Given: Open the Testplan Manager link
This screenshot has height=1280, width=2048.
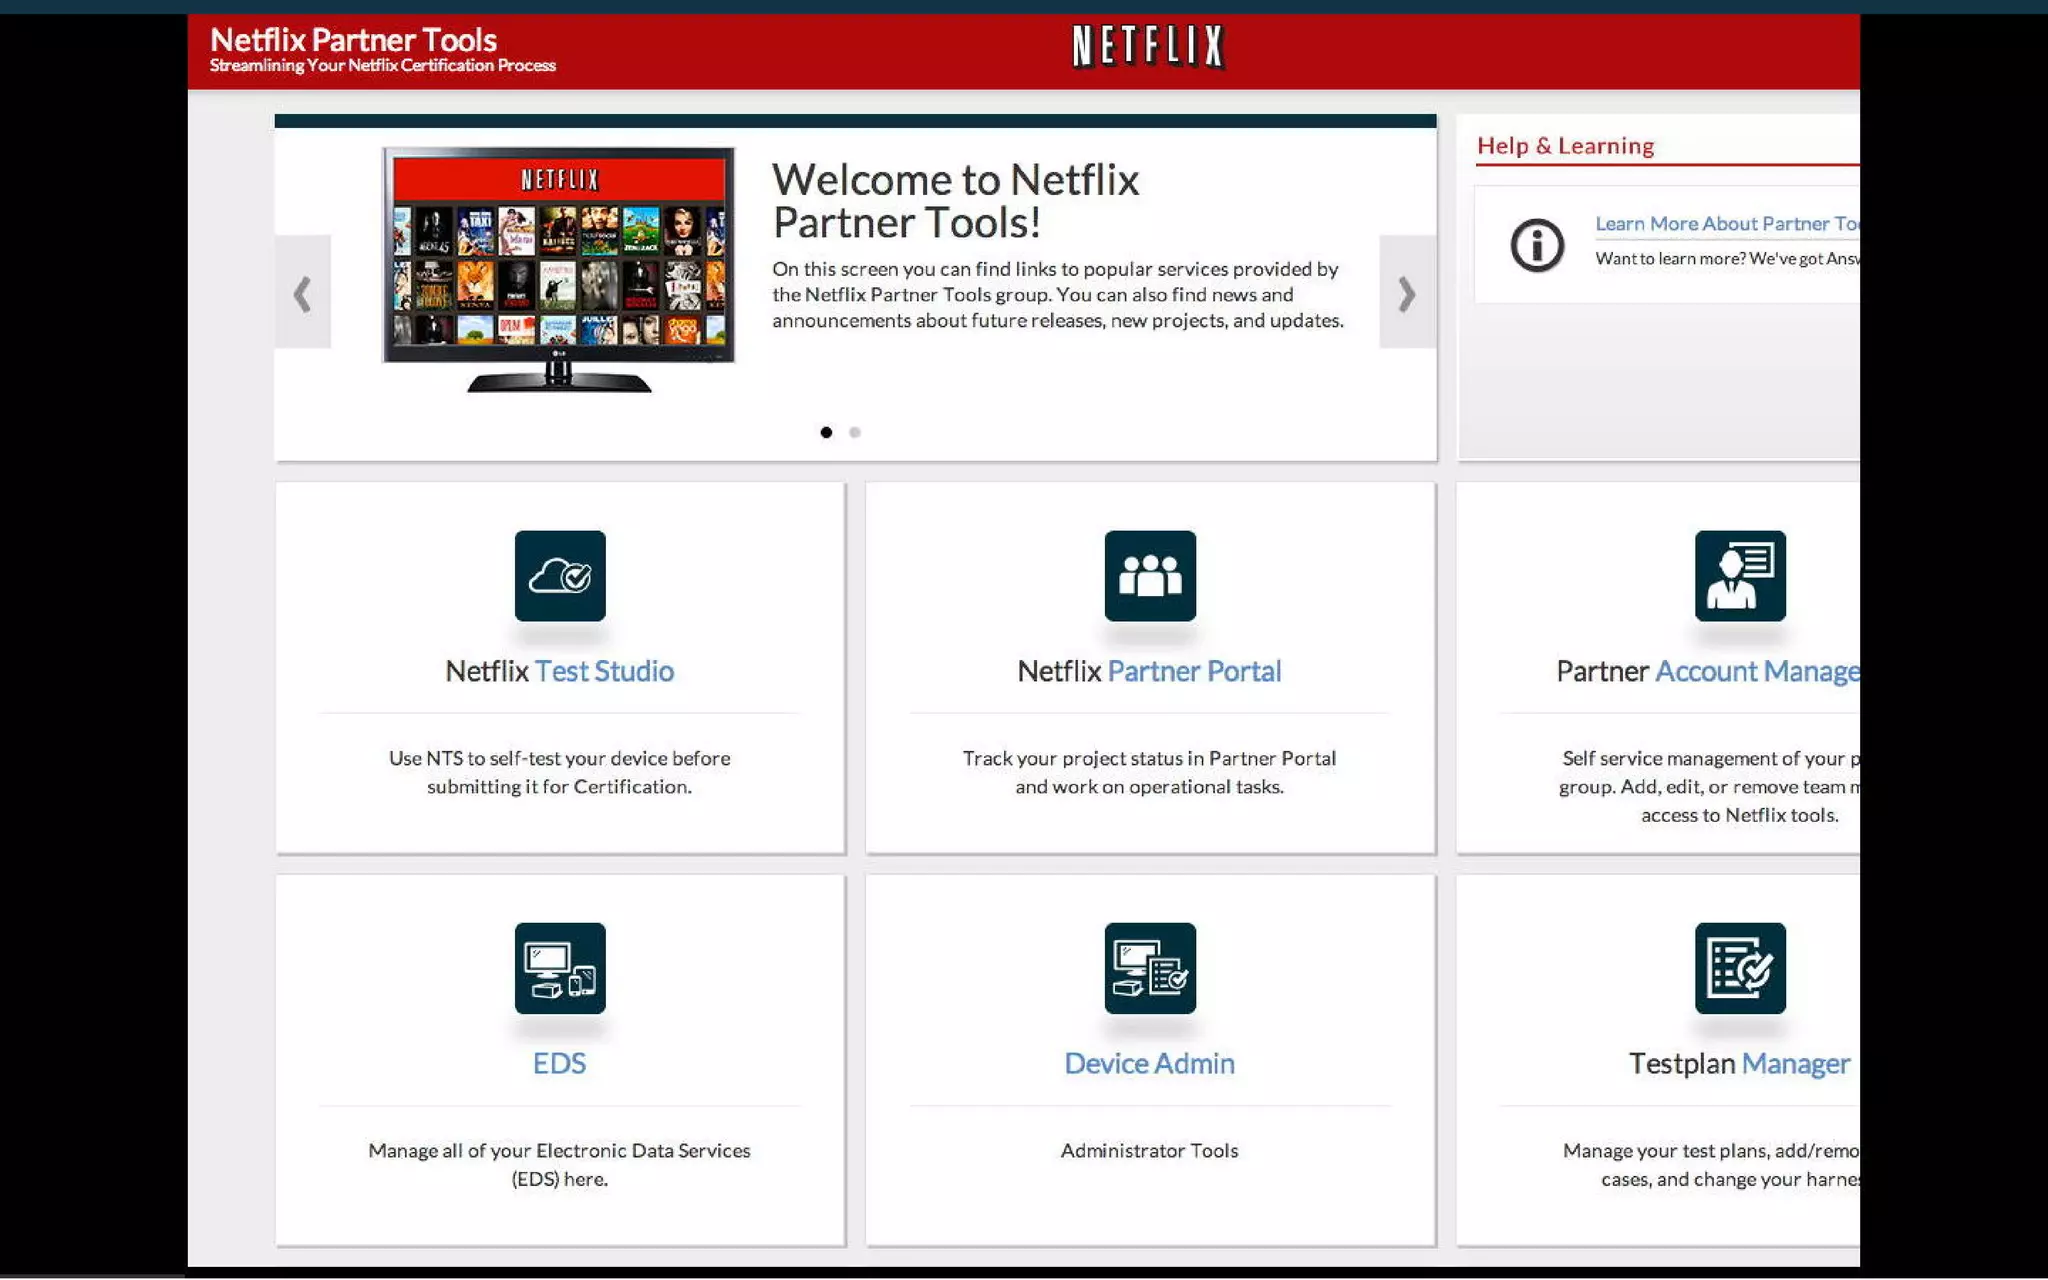Looking at the screenshot, I should click(x=1795, y=1063).
